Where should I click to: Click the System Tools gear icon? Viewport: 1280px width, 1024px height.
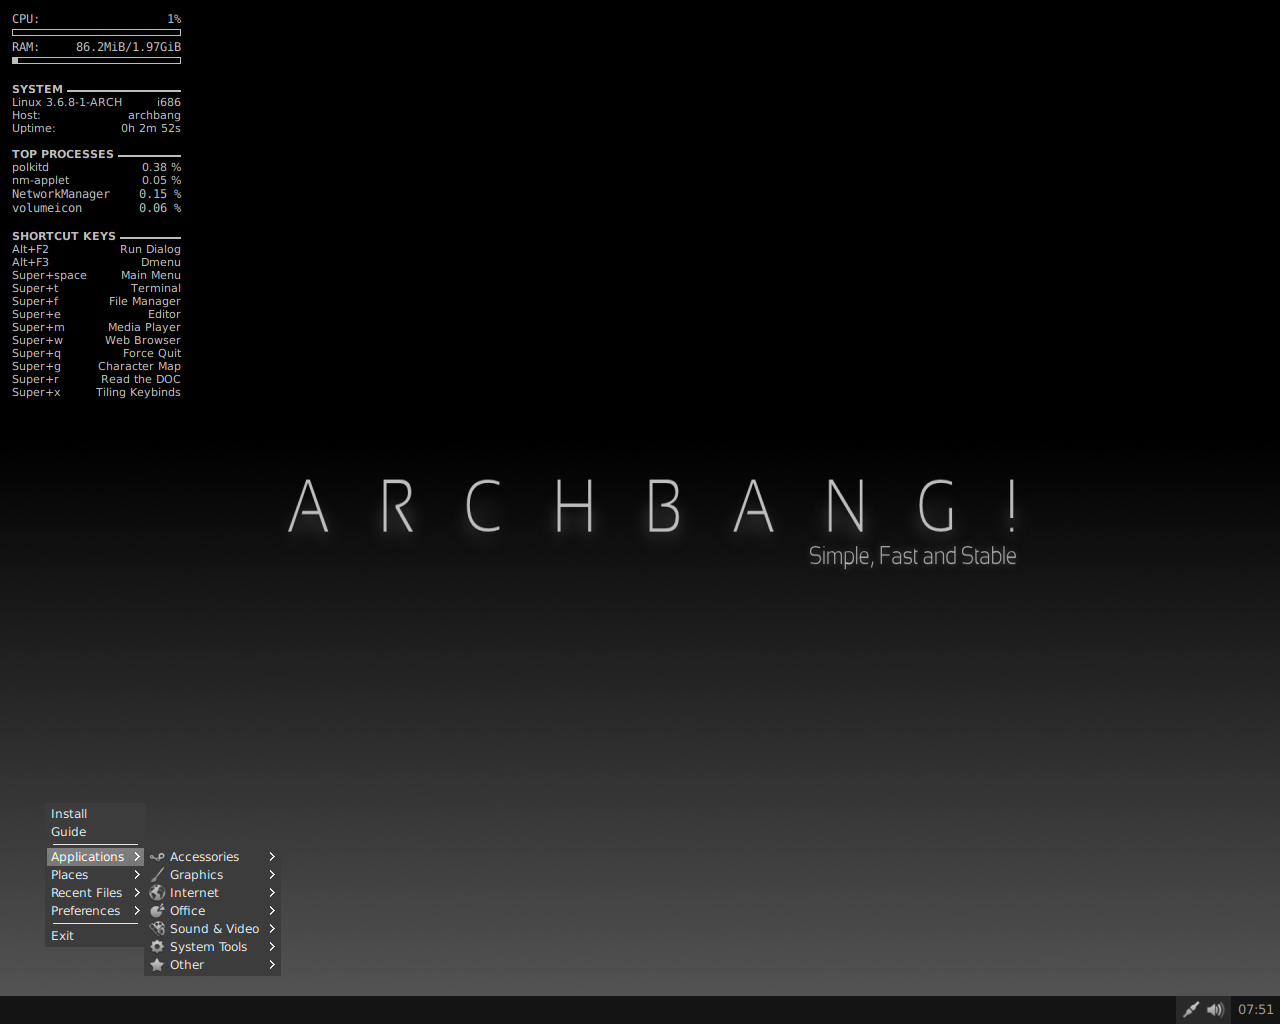(157, 947)
